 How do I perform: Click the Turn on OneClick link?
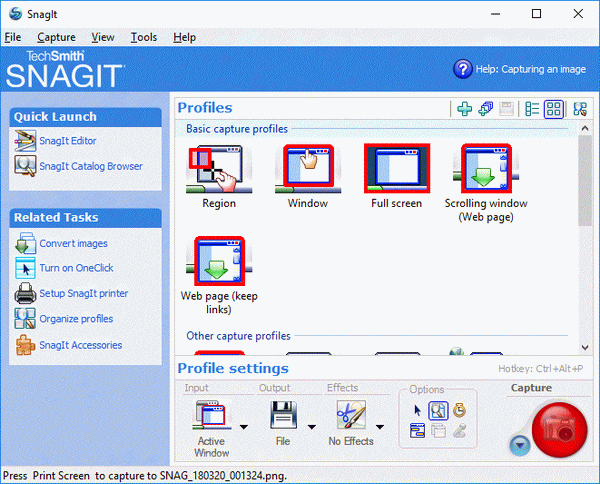(x=76, y=269)
